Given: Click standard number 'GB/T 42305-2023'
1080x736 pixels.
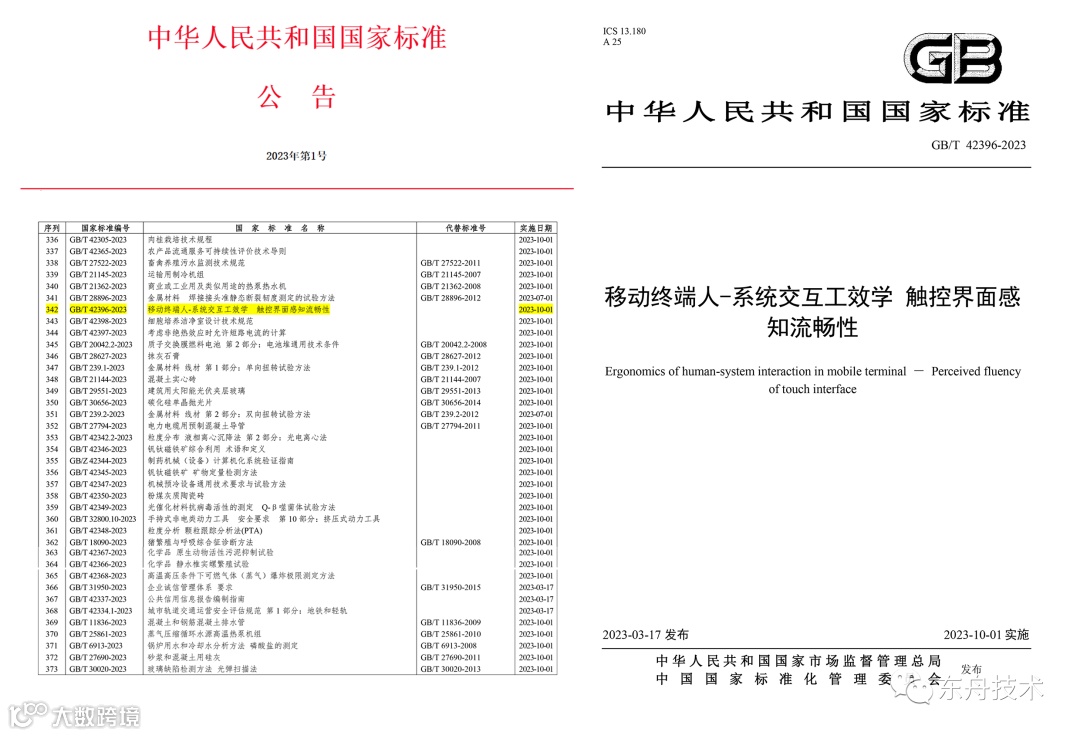Looking at the screenshot, I should 98,240.
